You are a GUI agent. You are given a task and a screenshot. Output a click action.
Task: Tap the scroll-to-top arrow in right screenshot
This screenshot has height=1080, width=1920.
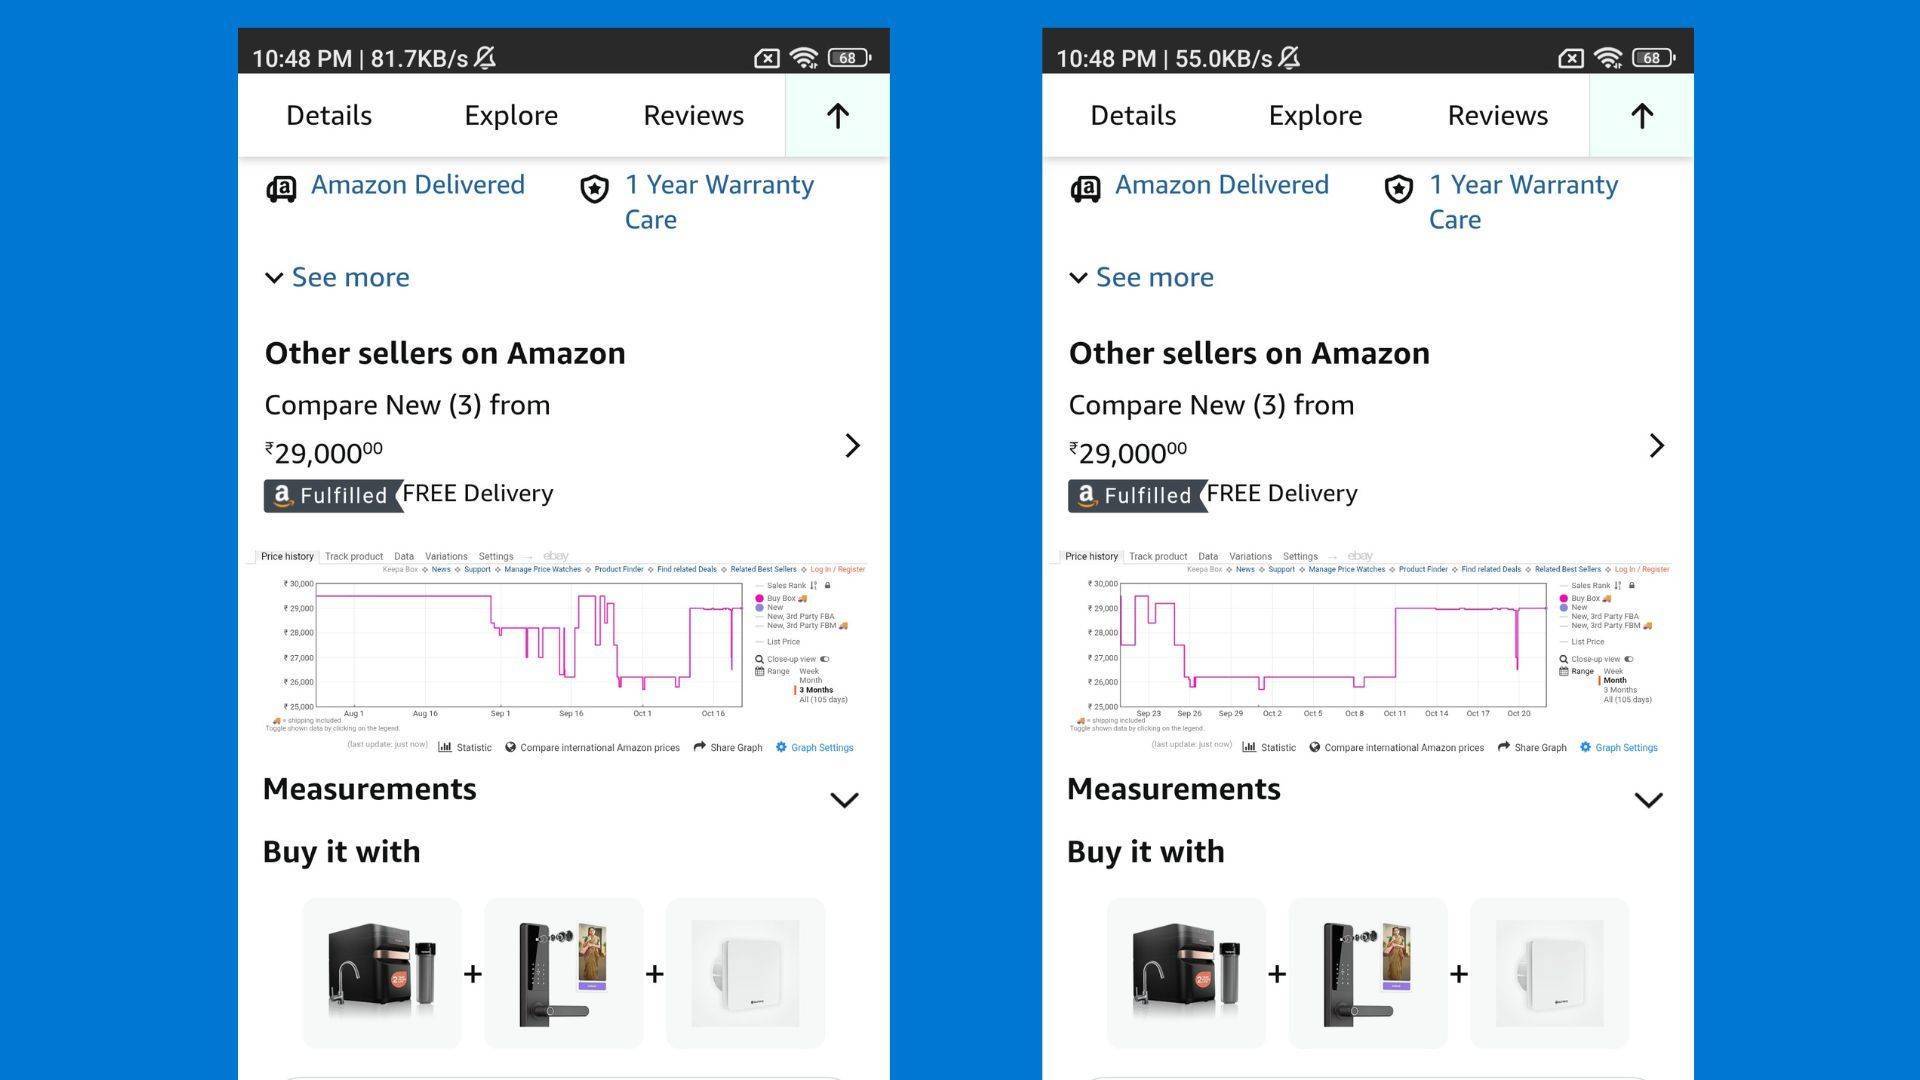click(1641, 116)
